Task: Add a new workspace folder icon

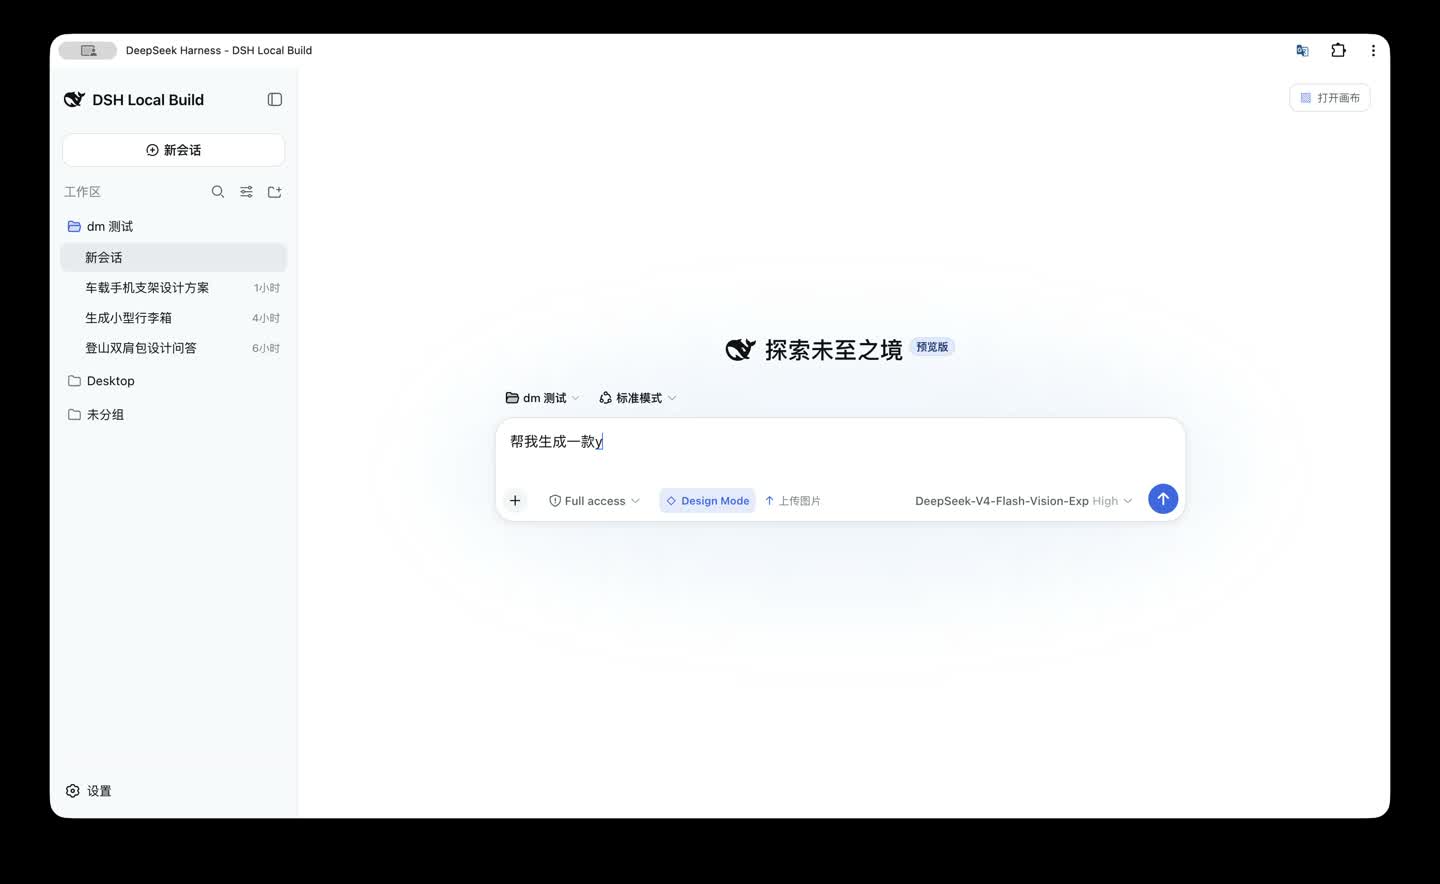Action: coord(274,192)
